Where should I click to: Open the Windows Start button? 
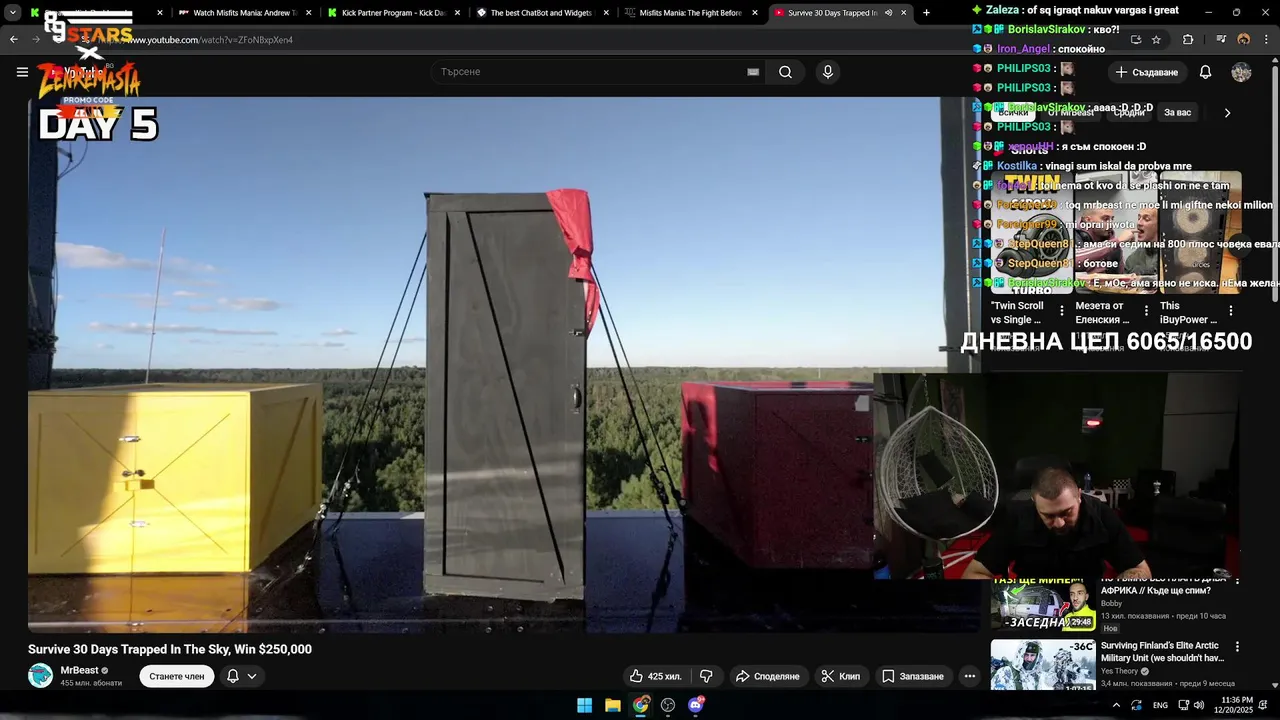[x=585, y=705]
